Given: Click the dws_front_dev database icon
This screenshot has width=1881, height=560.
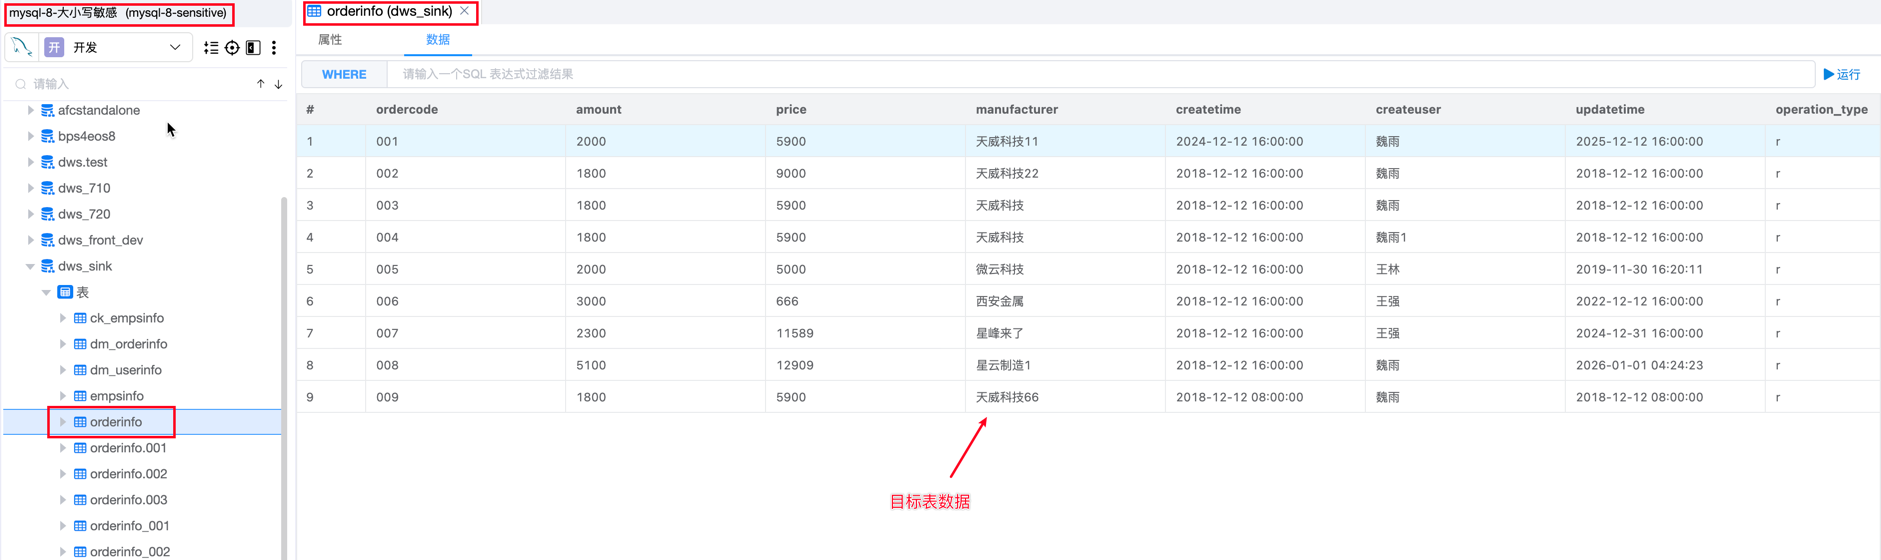Looking at the screenshot, I should [47, 240].
